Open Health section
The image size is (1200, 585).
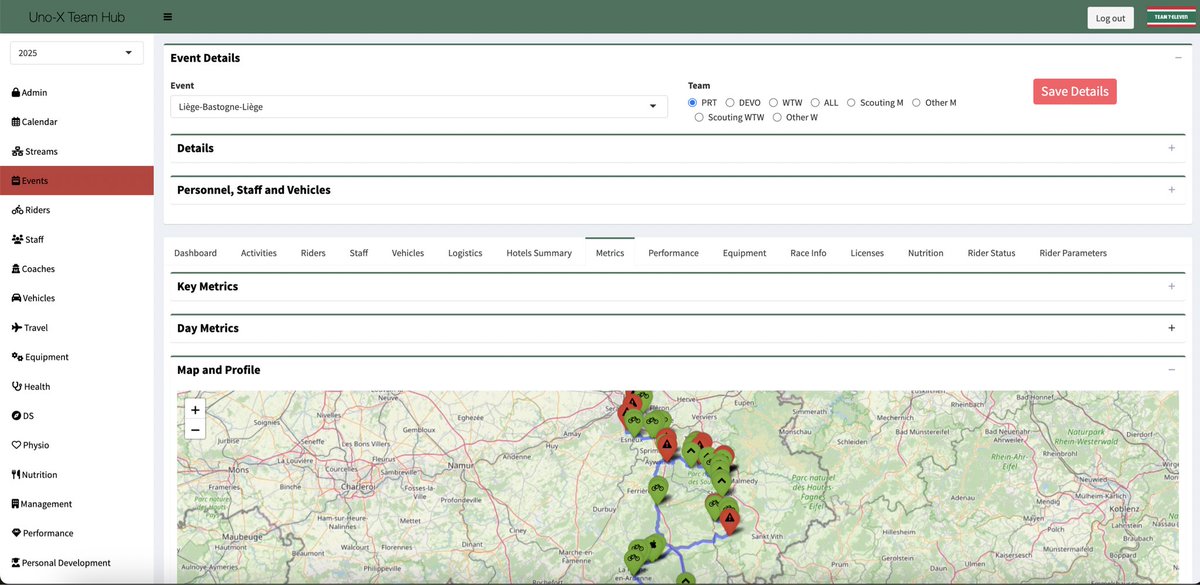[x=30, y=387]
